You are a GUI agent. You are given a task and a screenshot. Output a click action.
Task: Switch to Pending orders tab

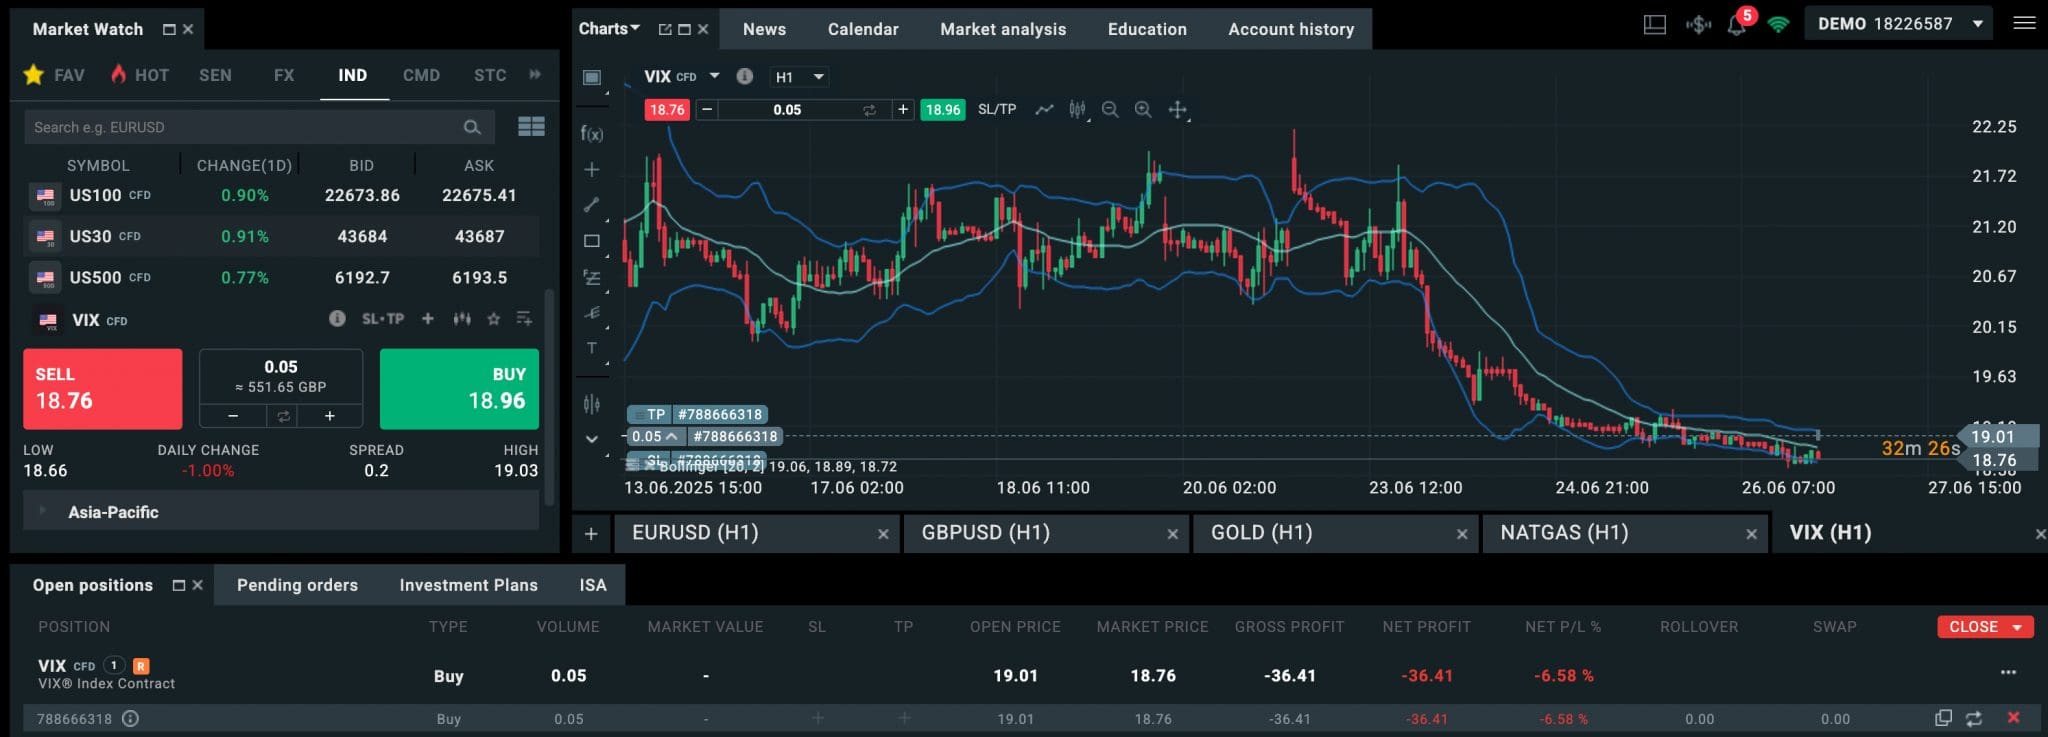pos(297,585)
